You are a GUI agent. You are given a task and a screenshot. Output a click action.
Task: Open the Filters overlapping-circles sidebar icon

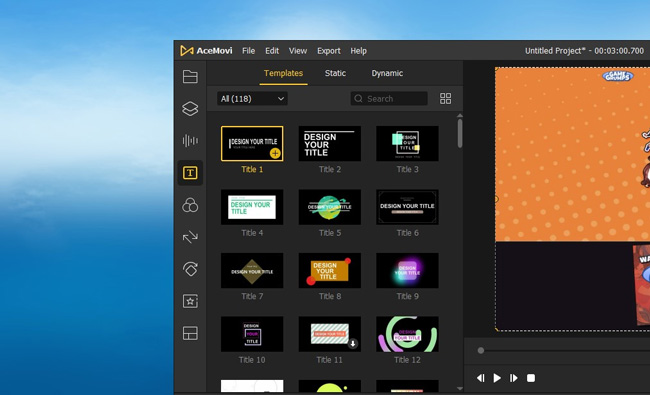click(190, 205)
